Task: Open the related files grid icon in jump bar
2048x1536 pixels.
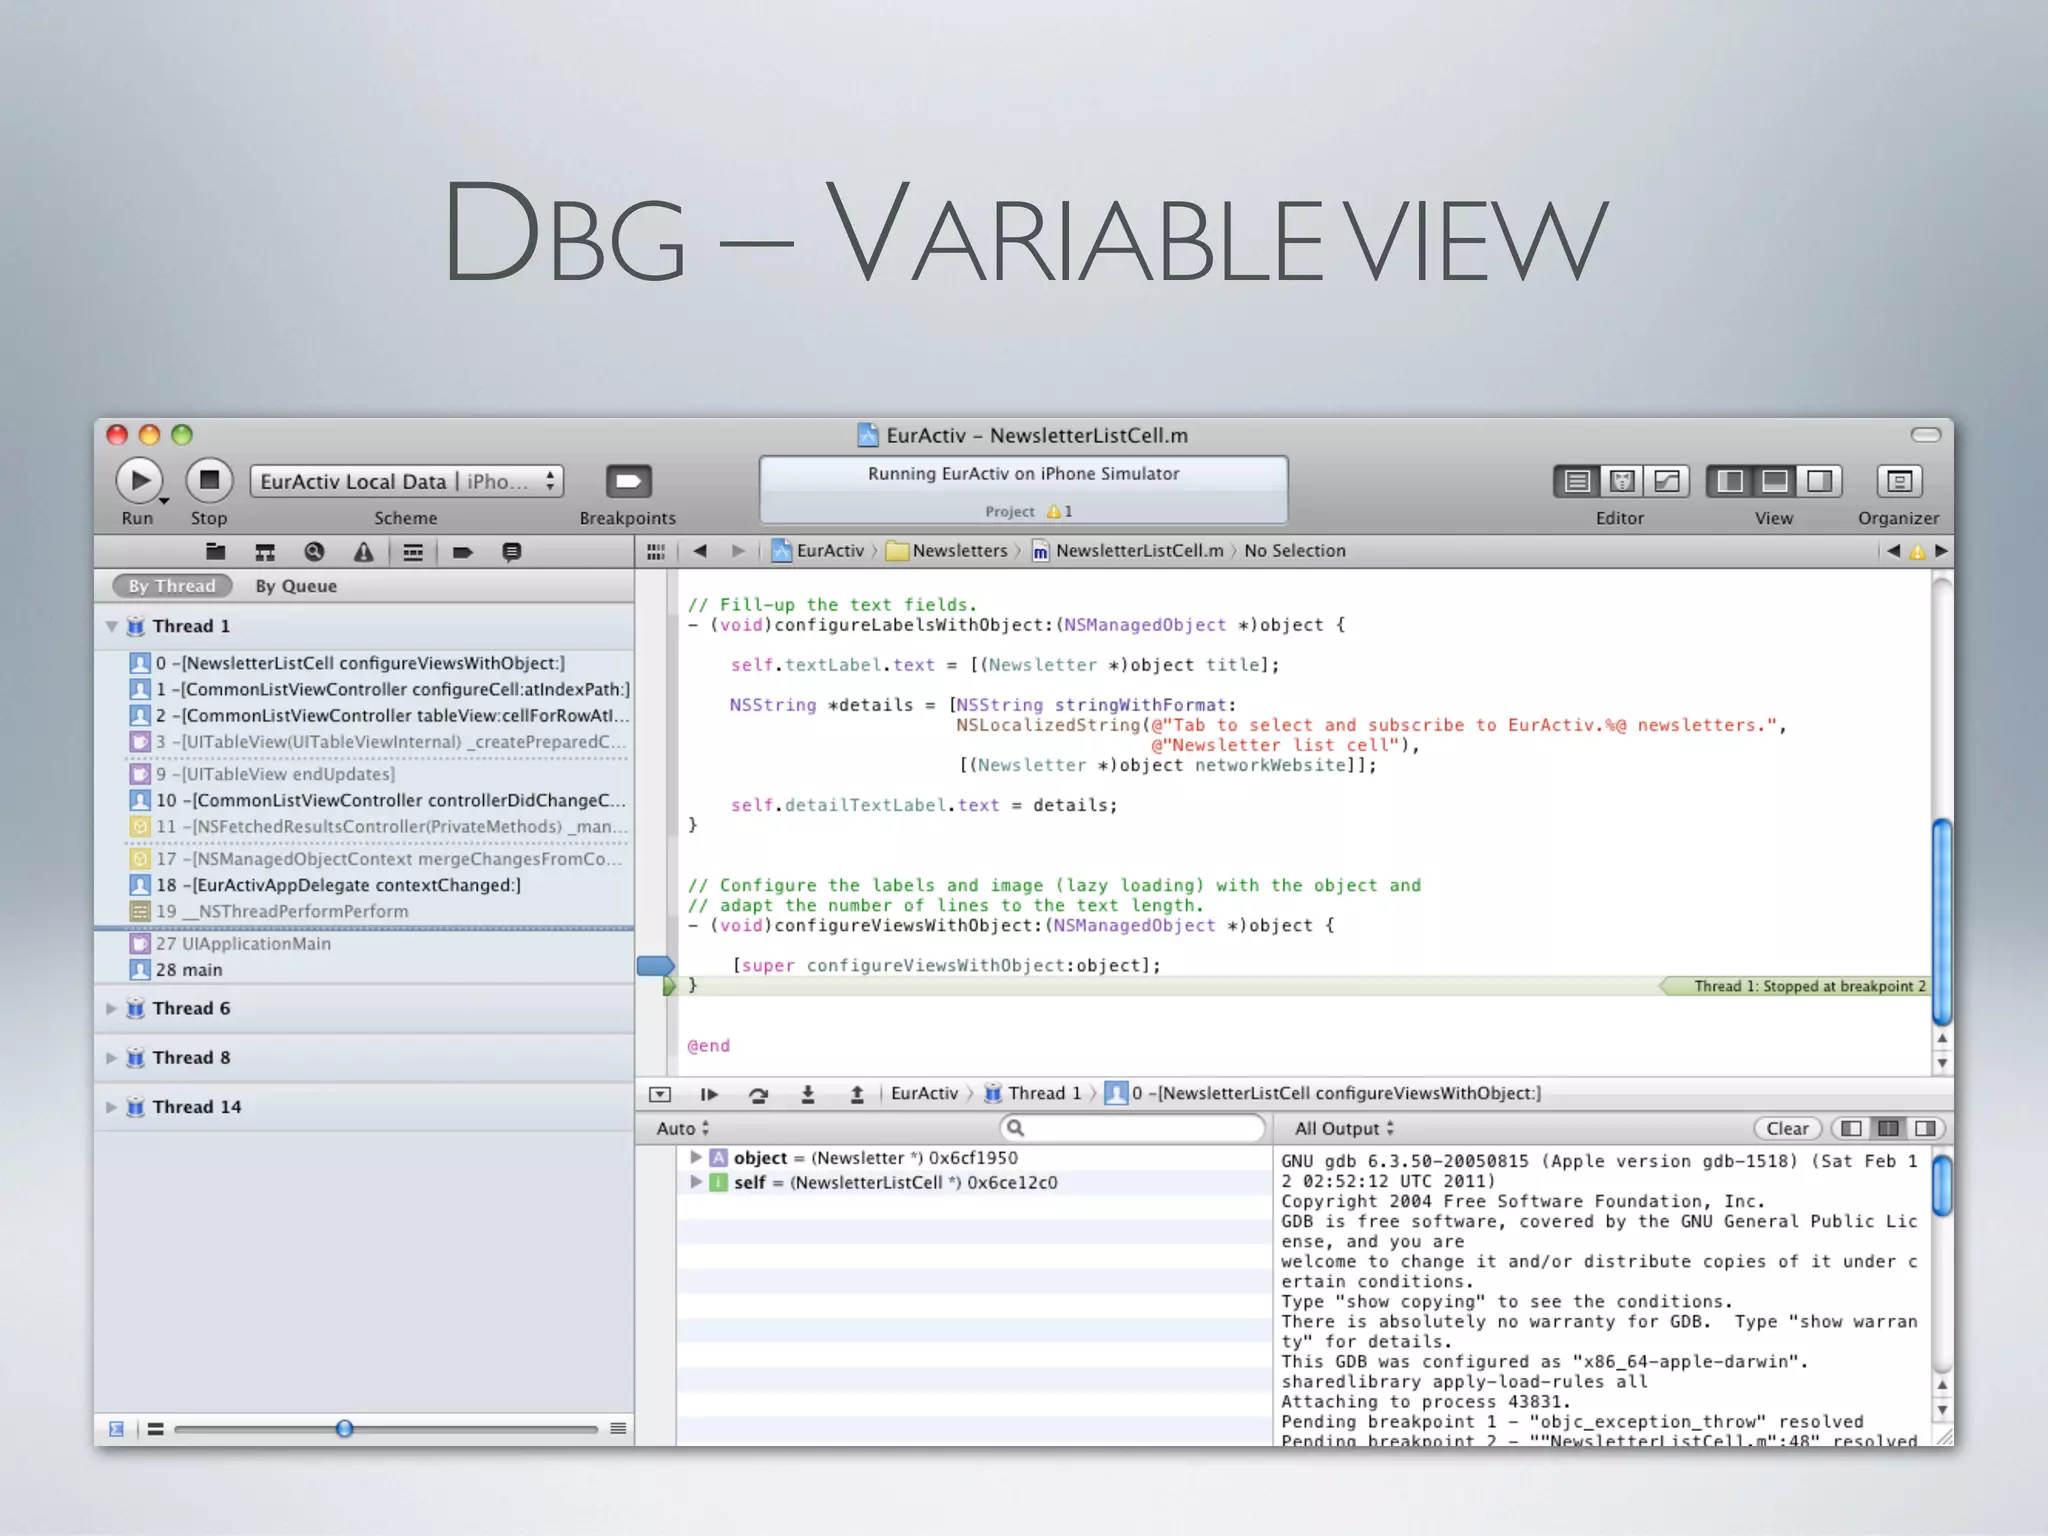Action: pos(656,551)
